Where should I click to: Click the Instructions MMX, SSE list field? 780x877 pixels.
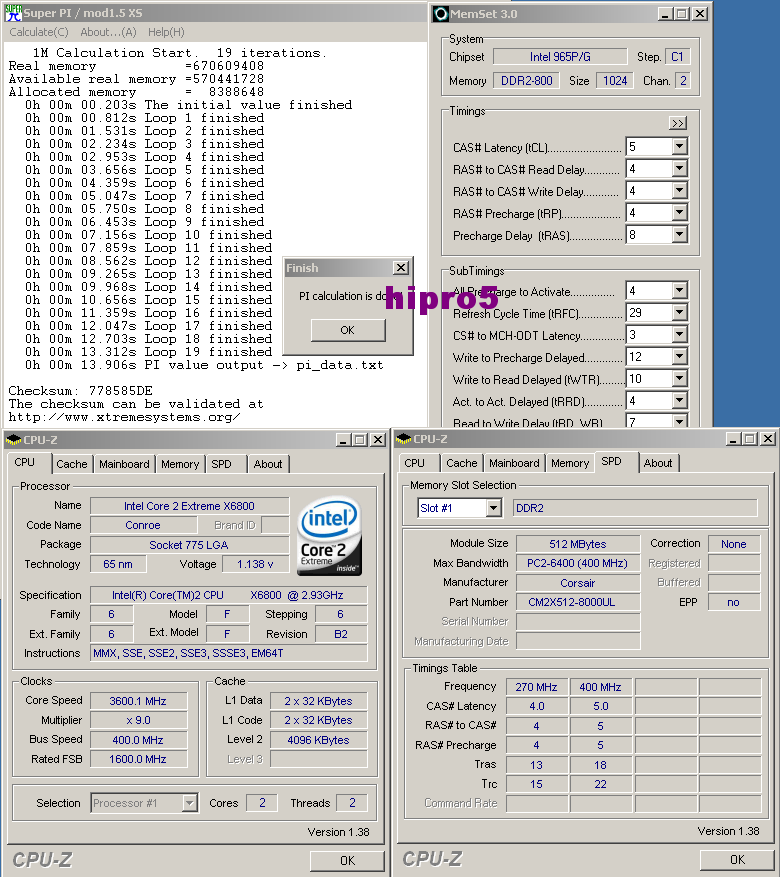tap(229, 653)
